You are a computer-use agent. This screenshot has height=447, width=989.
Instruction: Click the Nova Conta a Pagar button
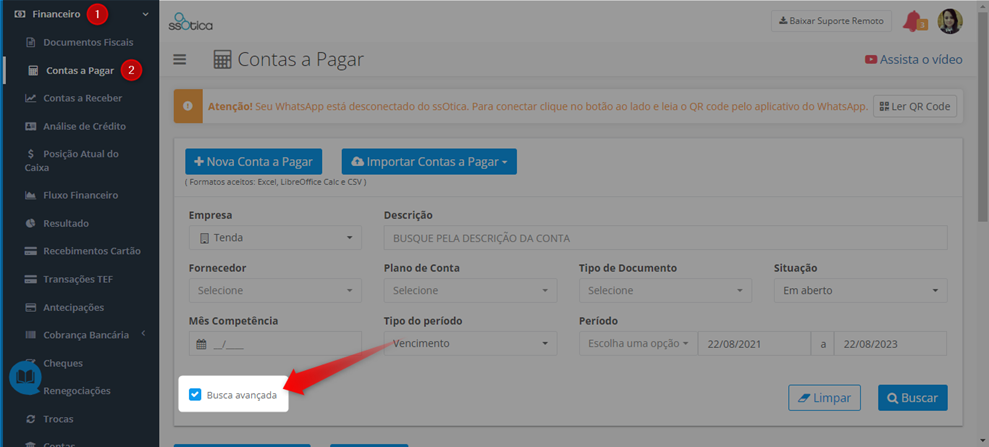pyautogui.click(x=254, y=161)
